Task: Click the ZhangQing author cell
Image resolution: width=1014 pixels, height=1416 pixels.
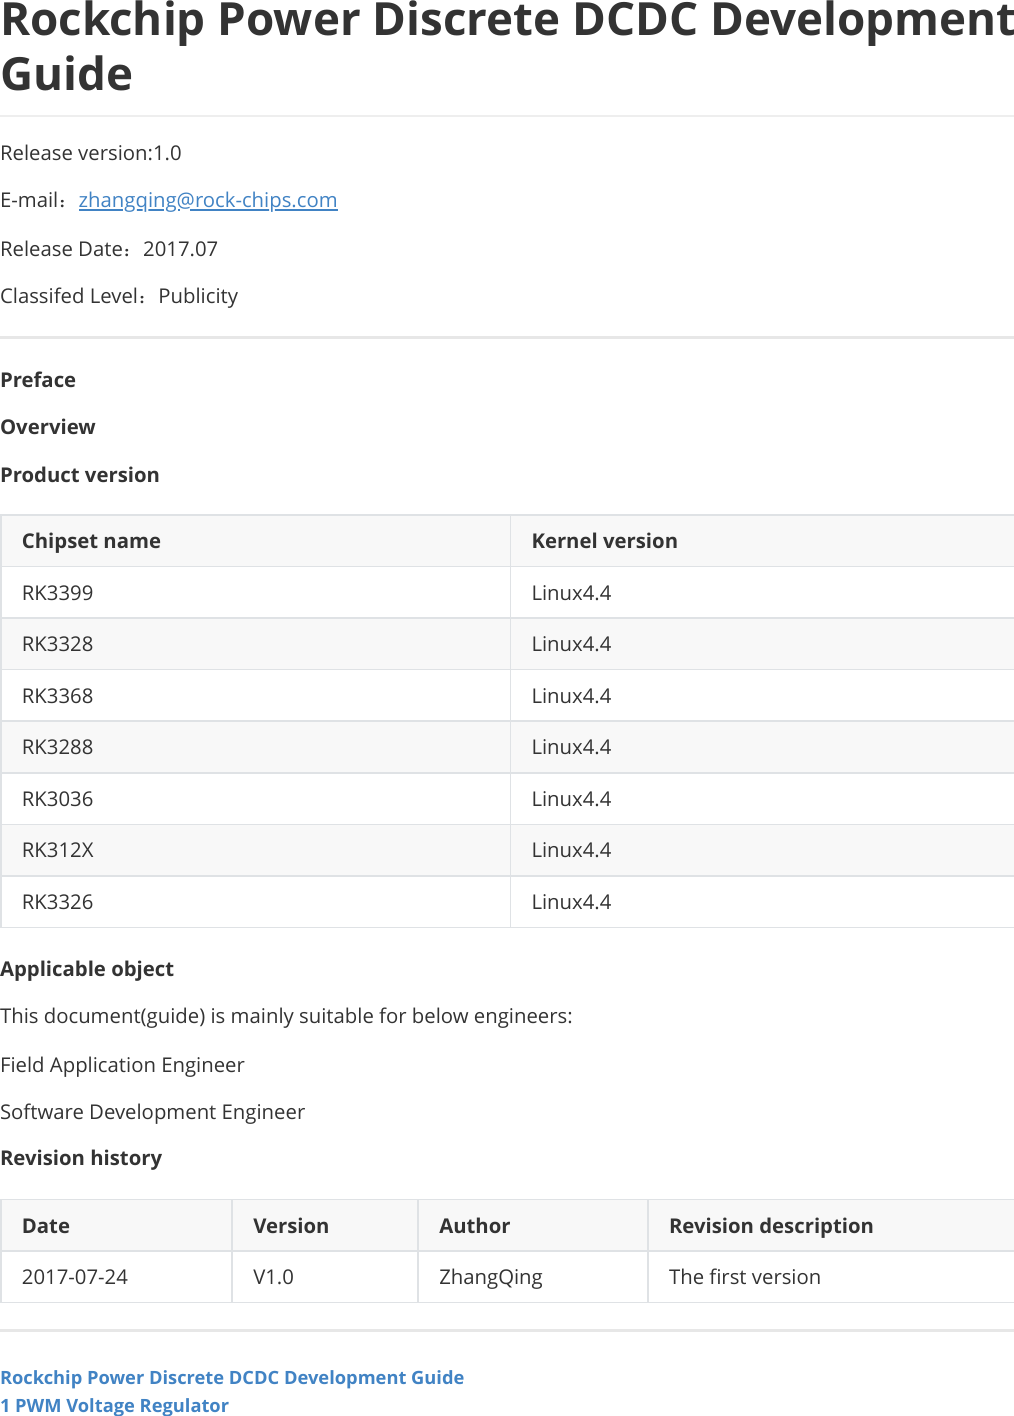Action: [490, 1277]
